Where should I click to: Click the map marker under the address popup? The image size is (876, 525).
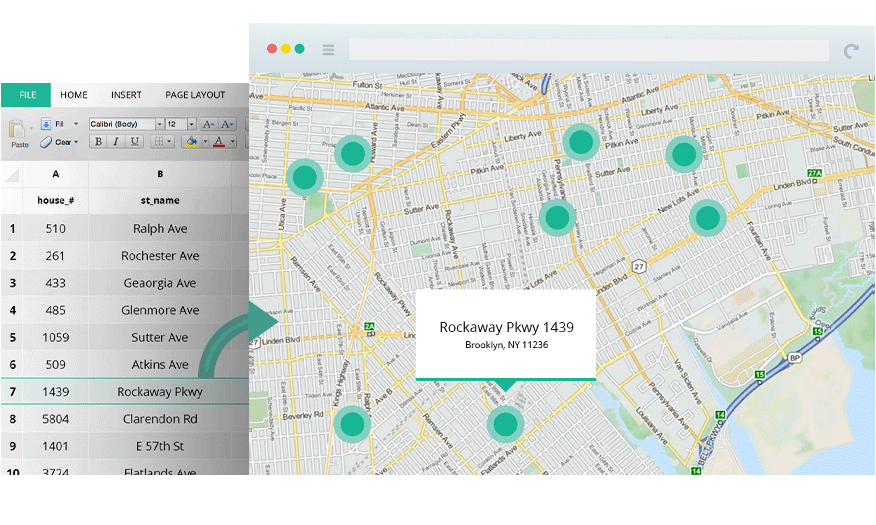point(505,424)
